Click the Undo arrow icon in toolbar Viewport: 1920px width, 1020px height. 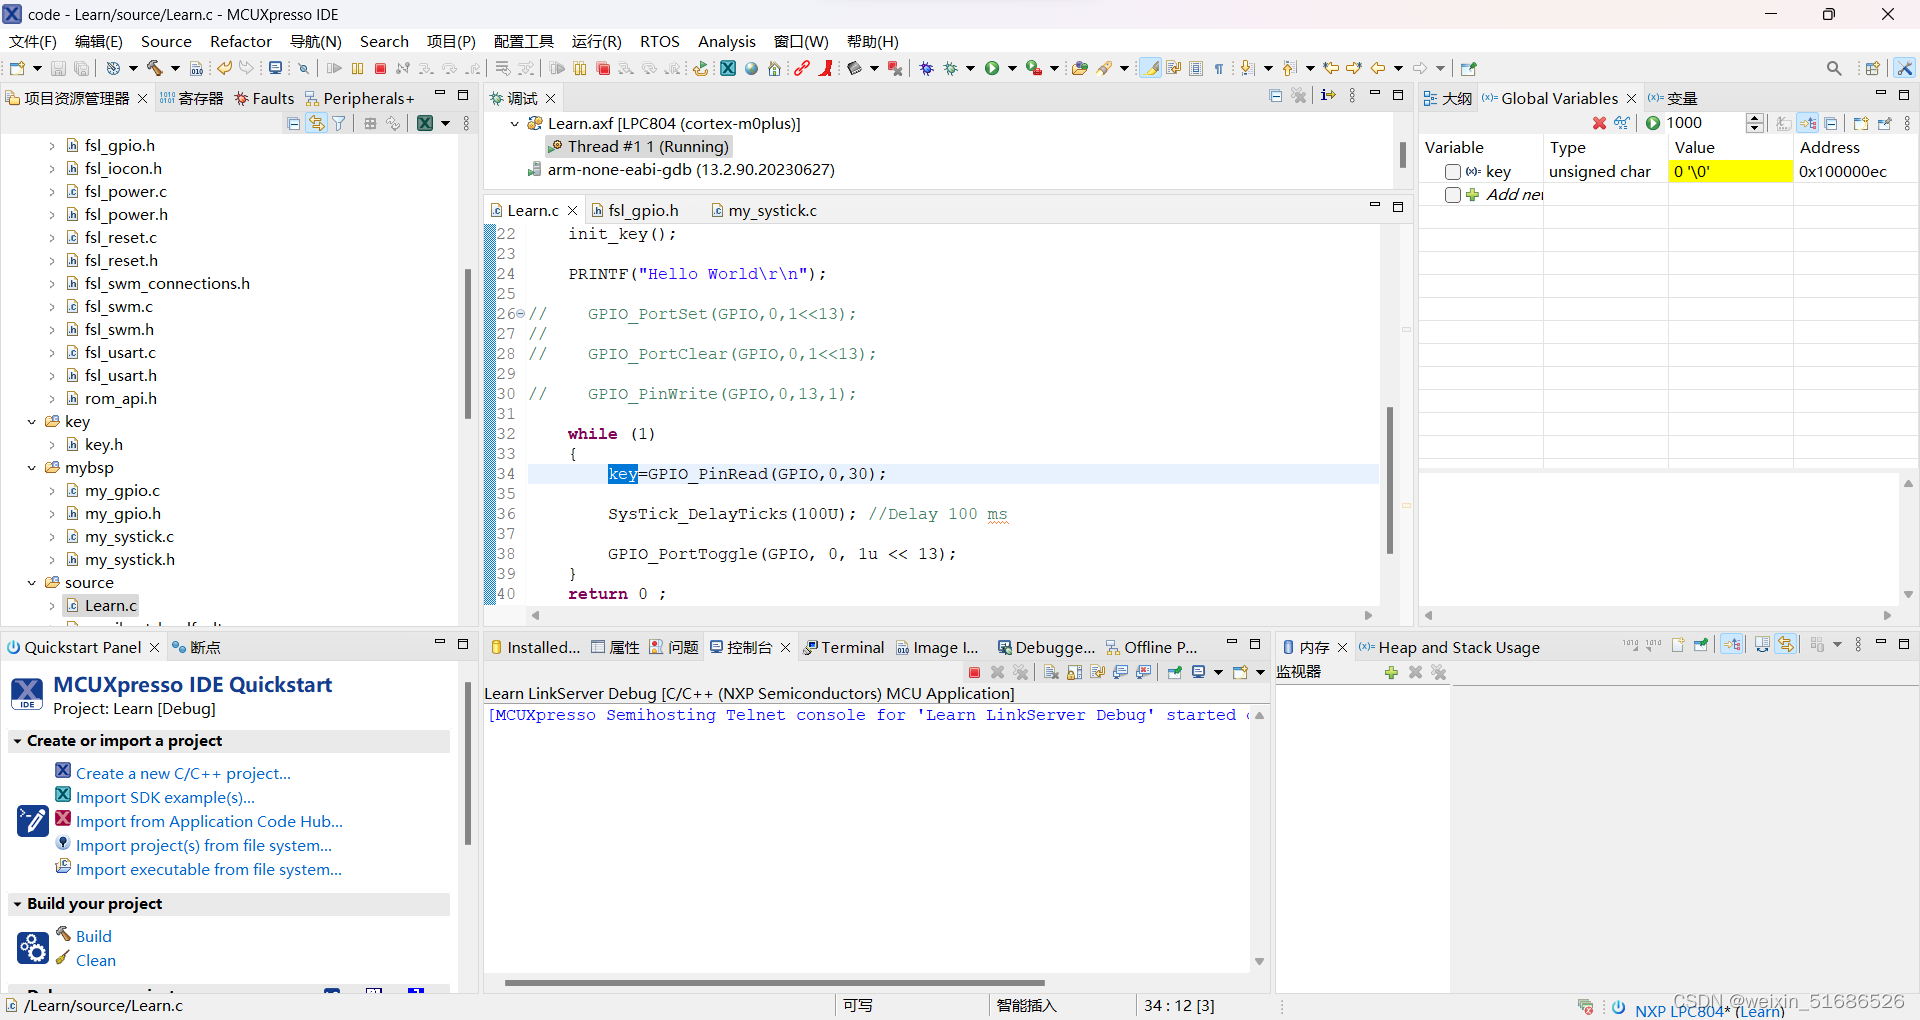[x=224, y=68]
